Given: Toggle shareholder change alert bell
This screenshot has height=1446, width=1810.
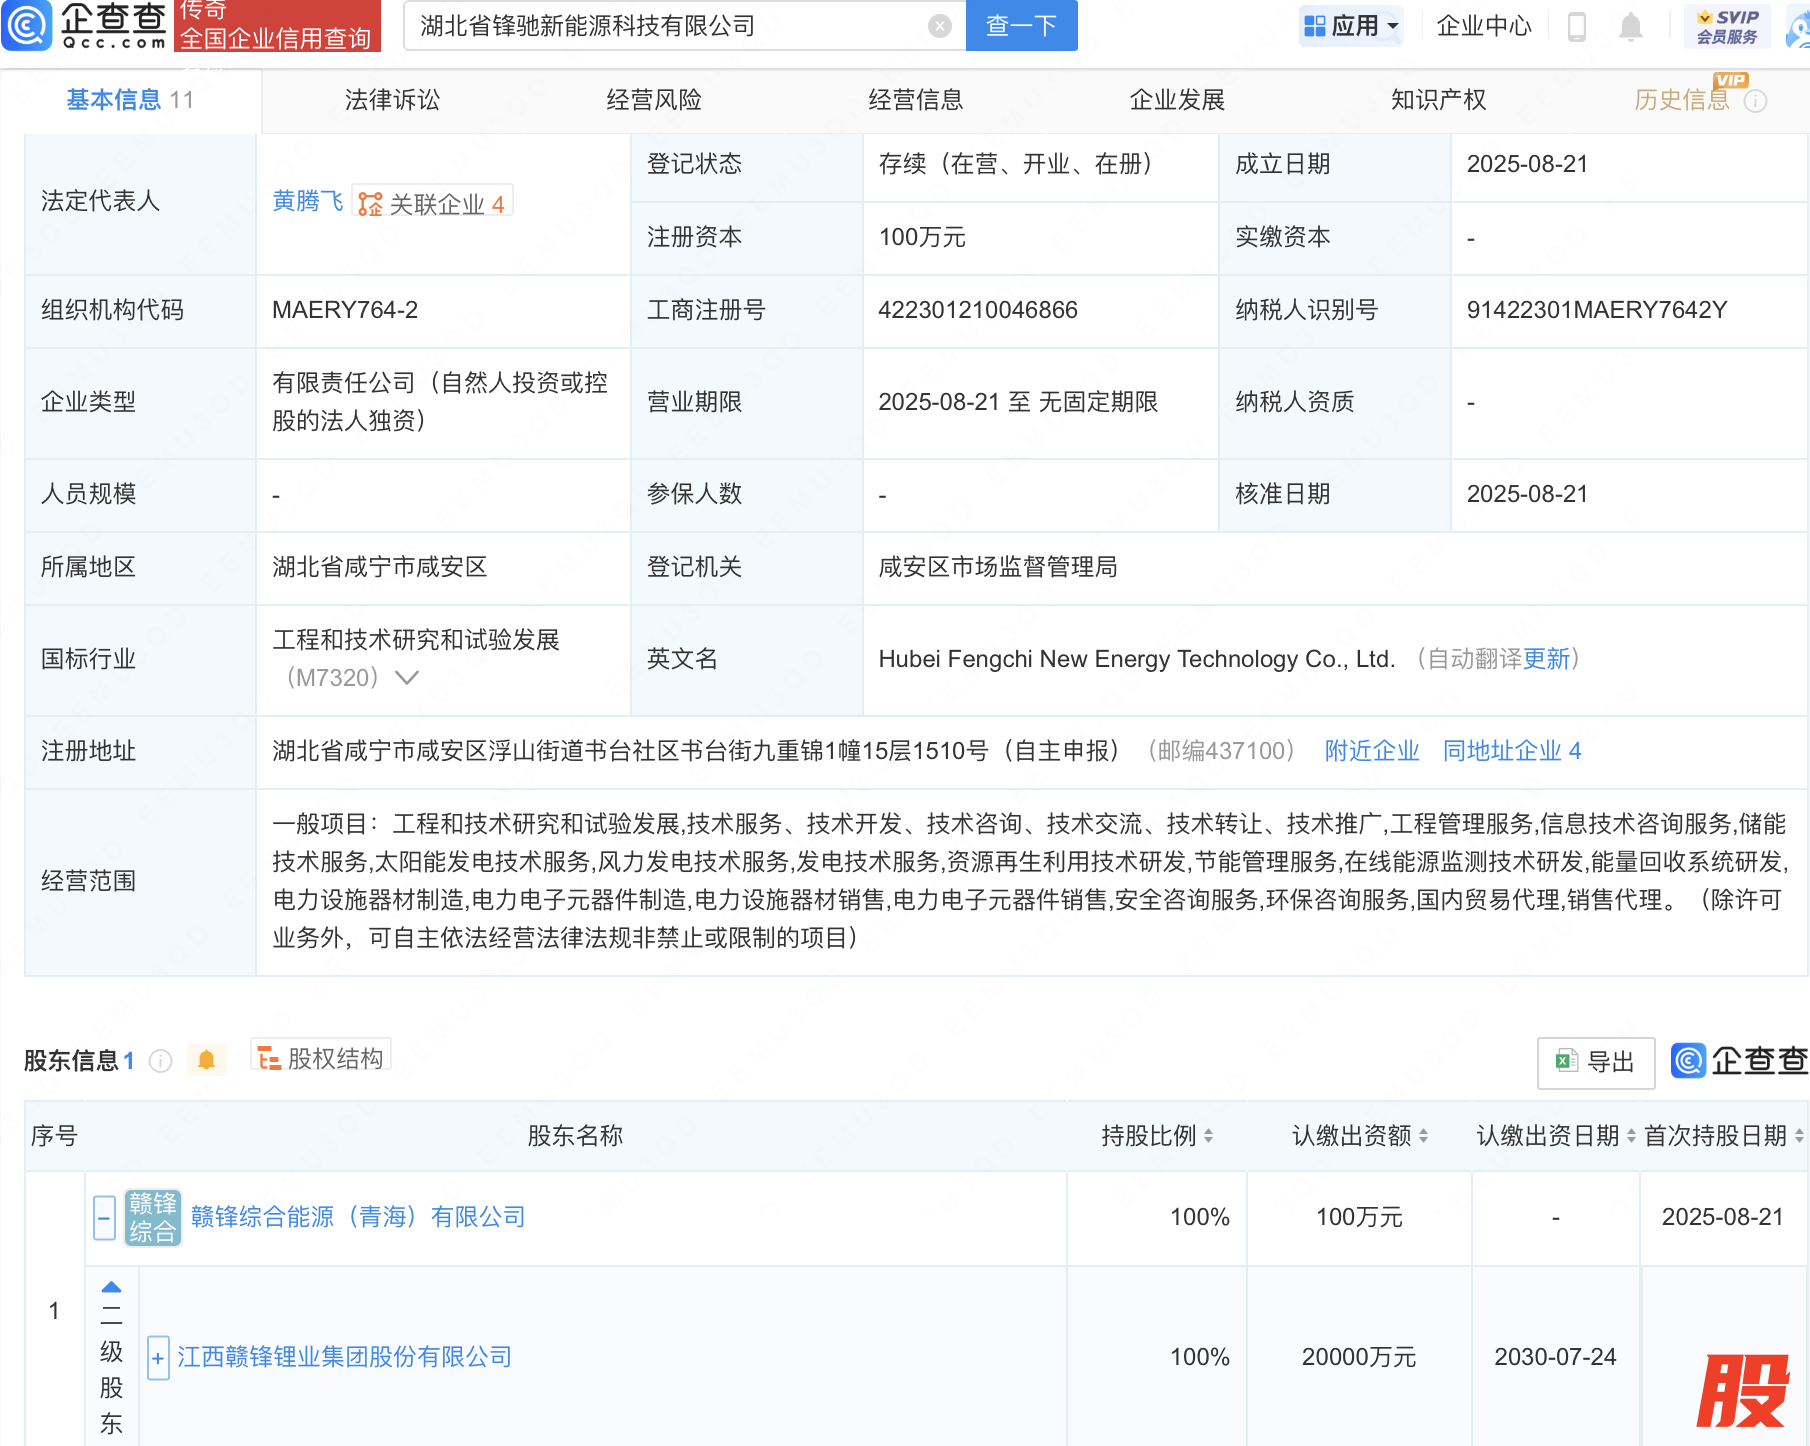Looking at the screenshot, I should point(206,1060).
